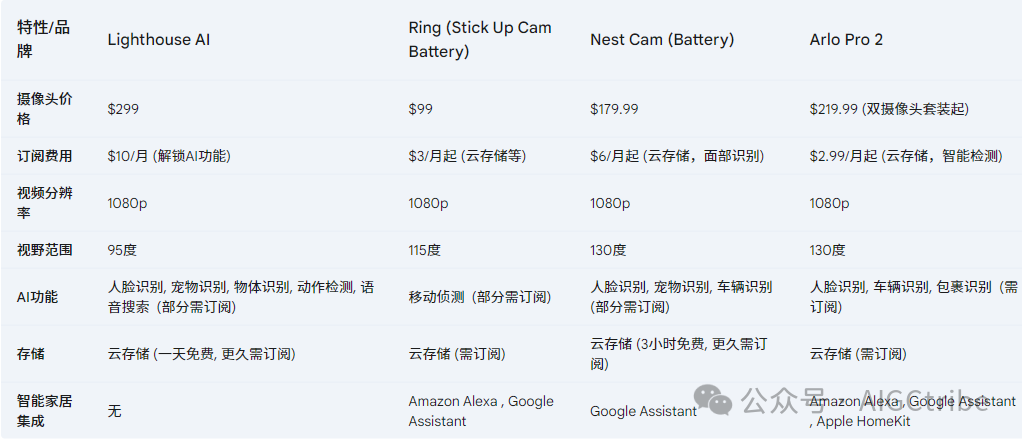The height and width of the screenshot is (442, 1022).
Task: Select the 特性/品牌 header cell
Action: (x=42, y=40)
